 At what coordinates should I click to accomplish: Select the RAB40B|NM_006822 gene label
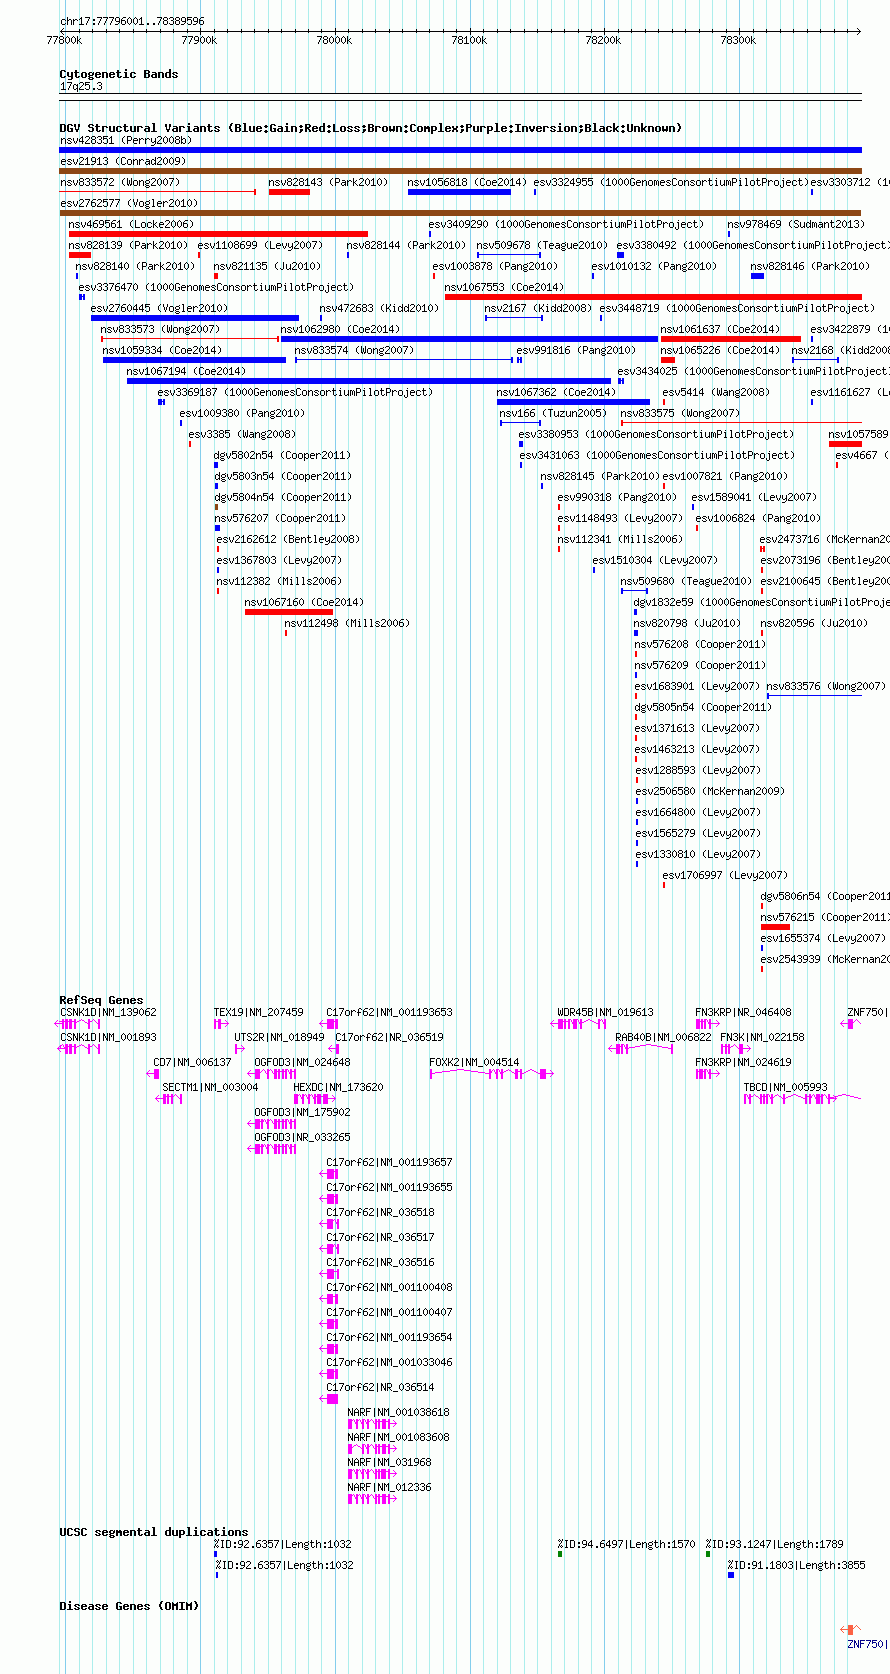(x=663, y=1037)
